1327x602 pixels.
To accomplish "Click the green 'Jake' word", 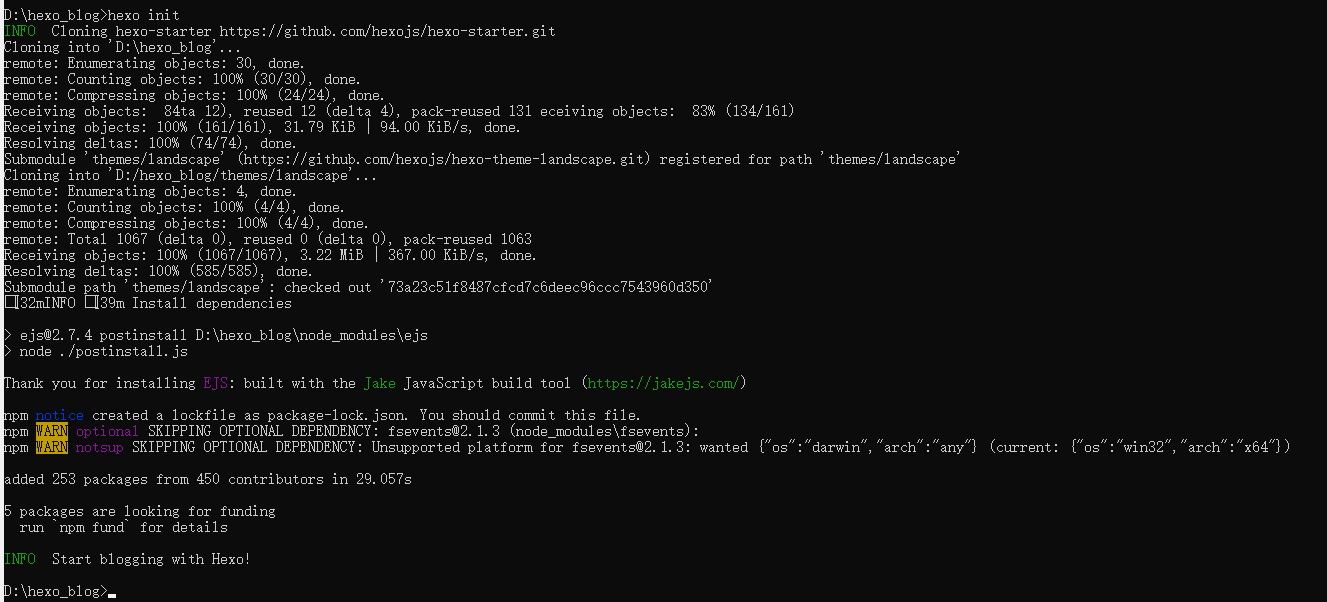I will coord(379,383).
